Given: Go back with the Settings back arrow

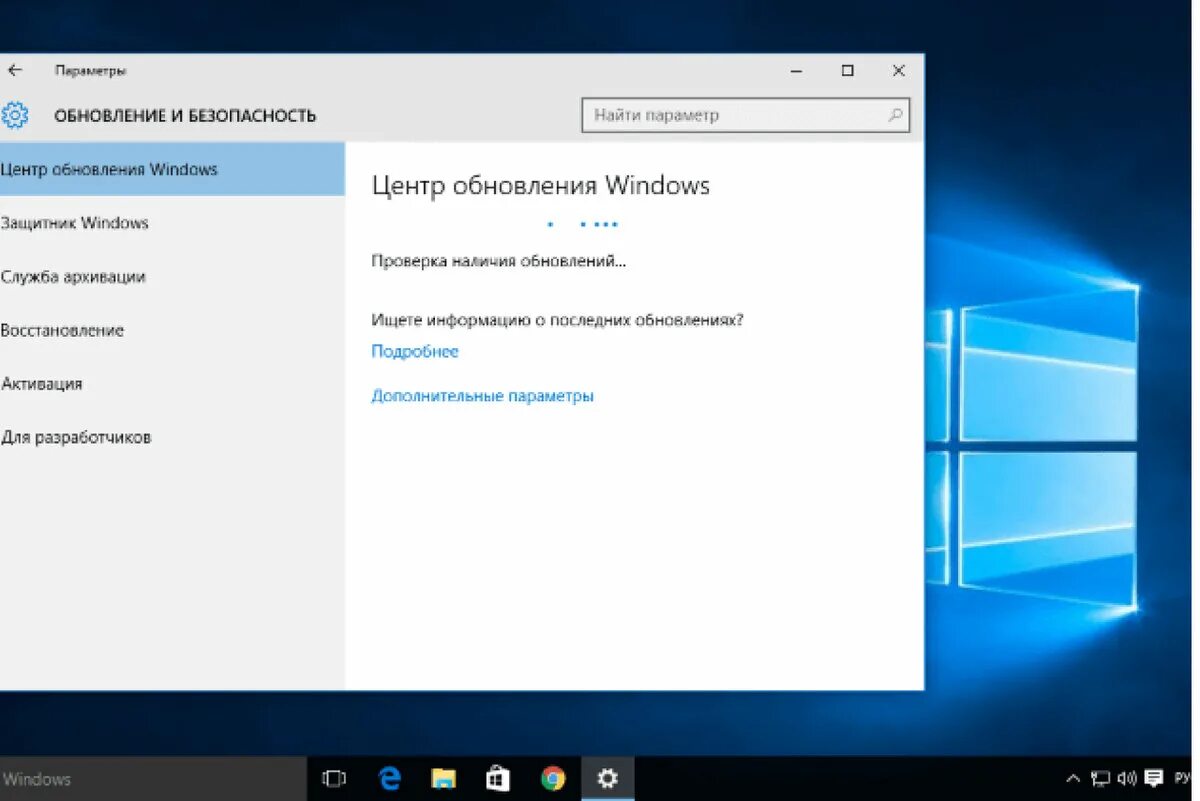Looking at the screenshot, I should pos(14,71).
